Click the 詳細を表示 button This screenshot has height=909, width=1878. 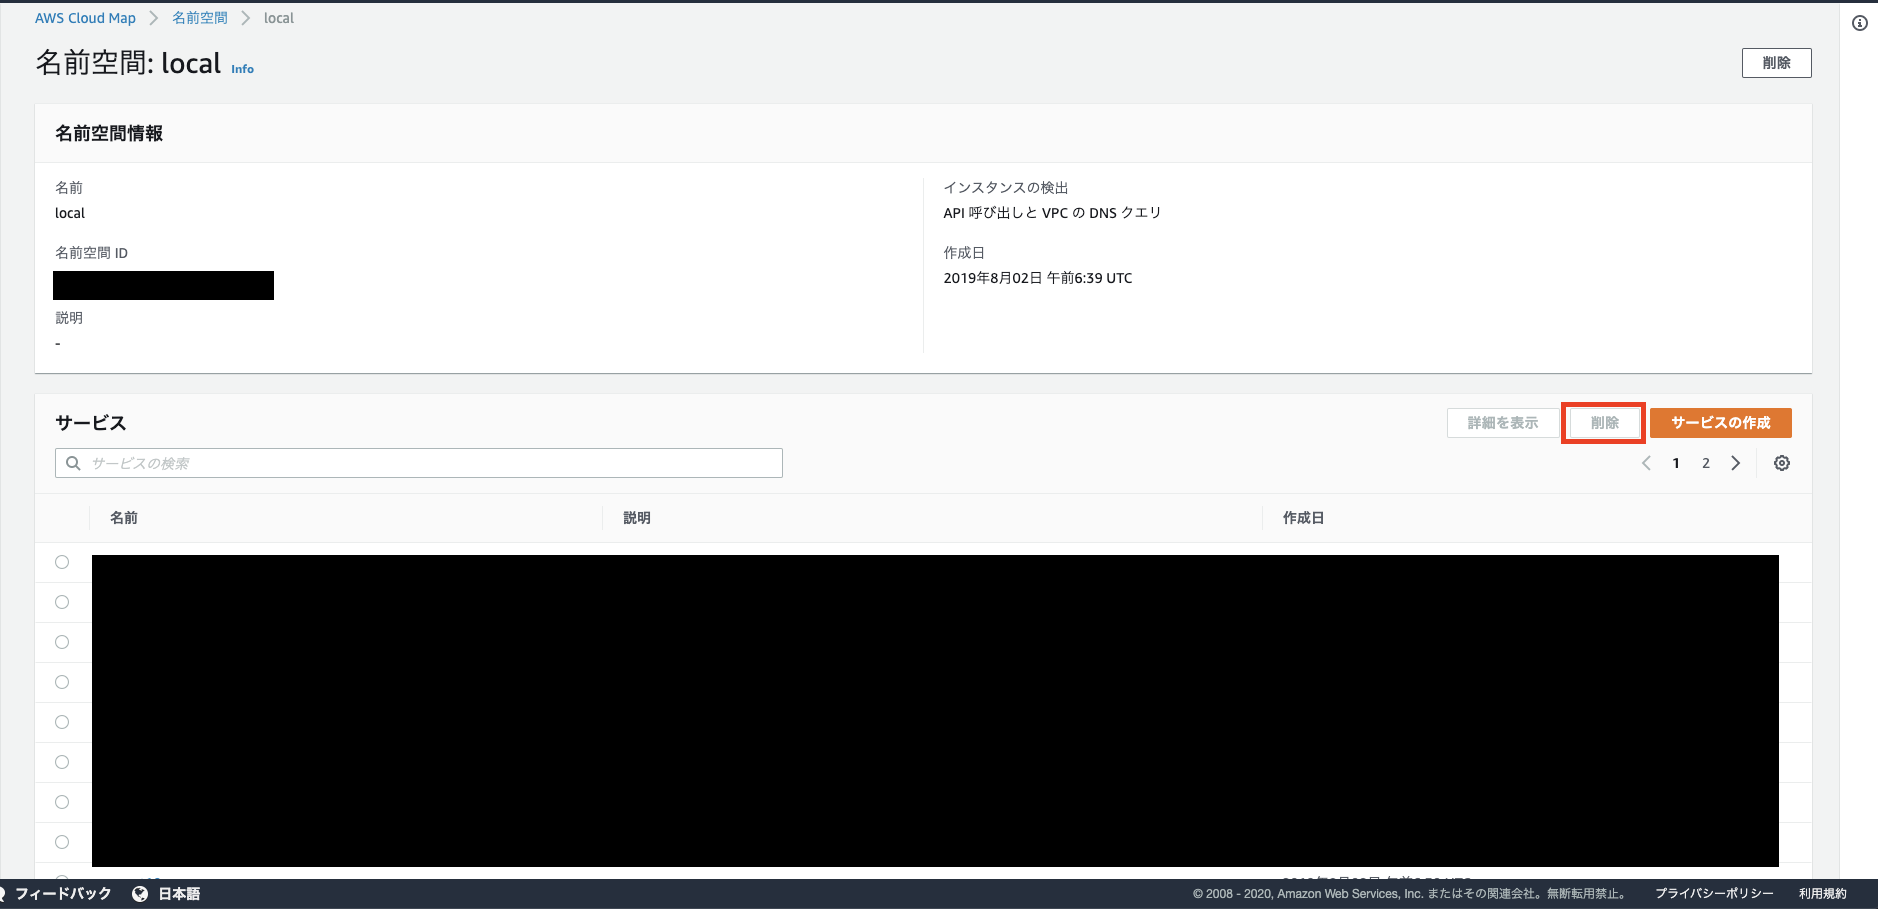[x=1503, y=423]
